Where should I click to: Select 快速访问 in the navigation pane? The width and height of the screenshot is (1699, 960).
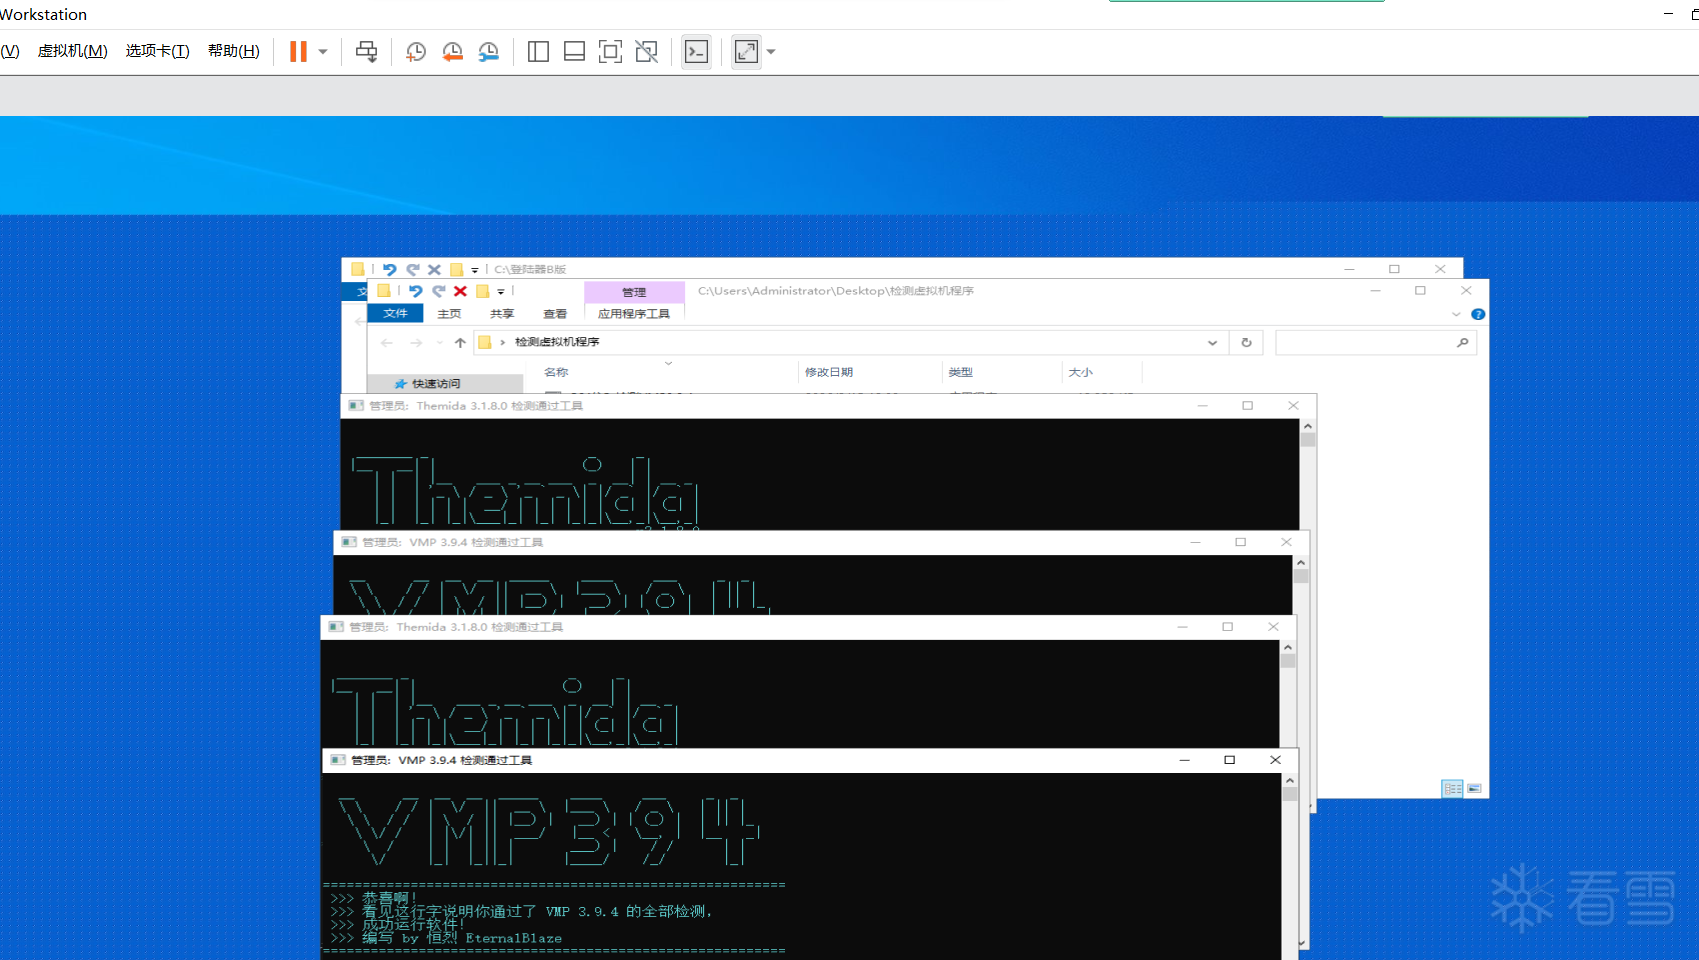coord(436,384)
